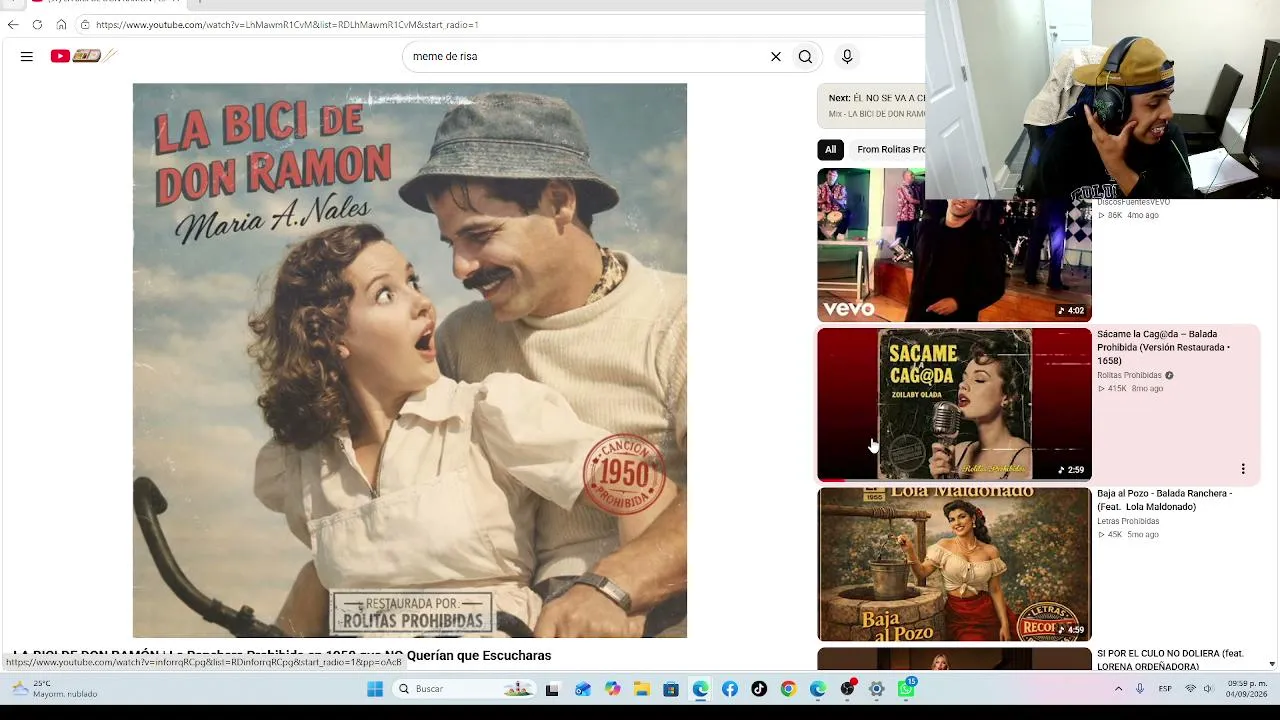Select the All filter chip

830,150
